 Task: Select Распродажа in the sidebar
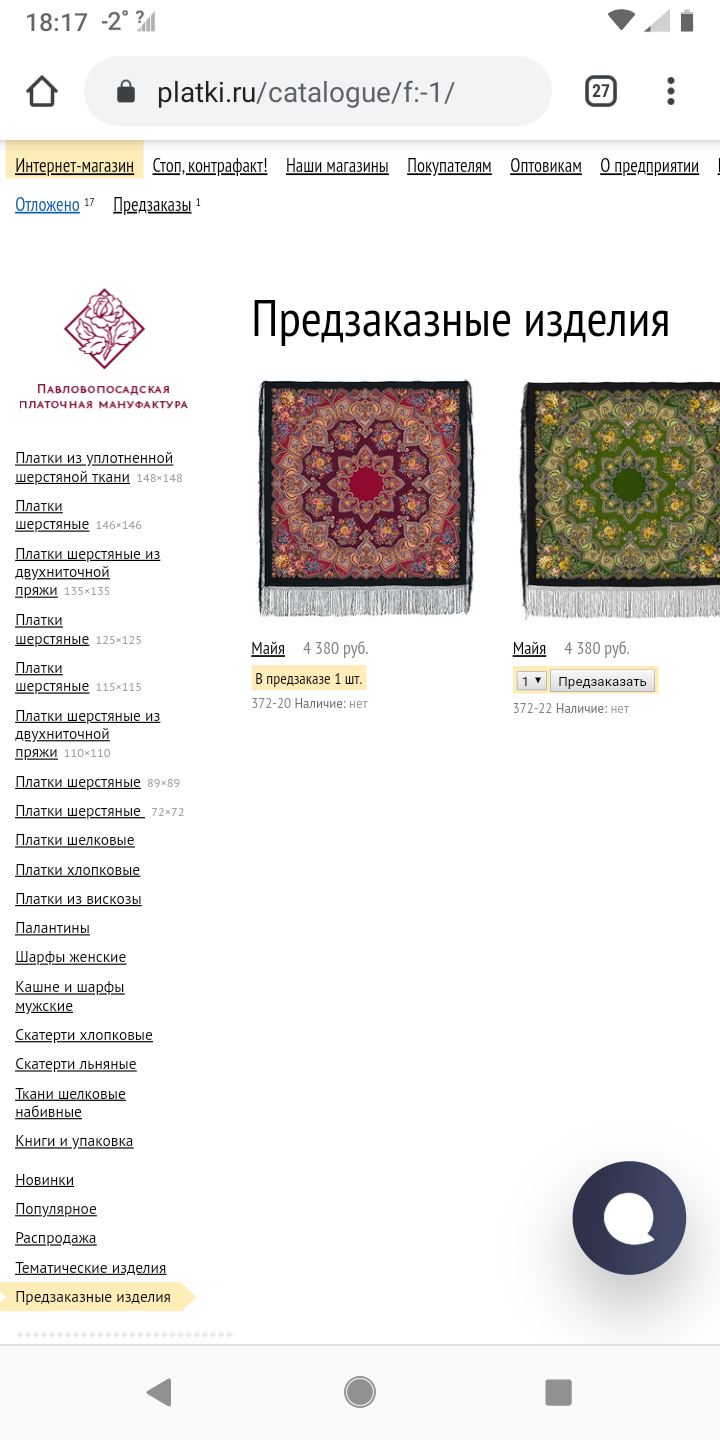(x=56, y=1238)
